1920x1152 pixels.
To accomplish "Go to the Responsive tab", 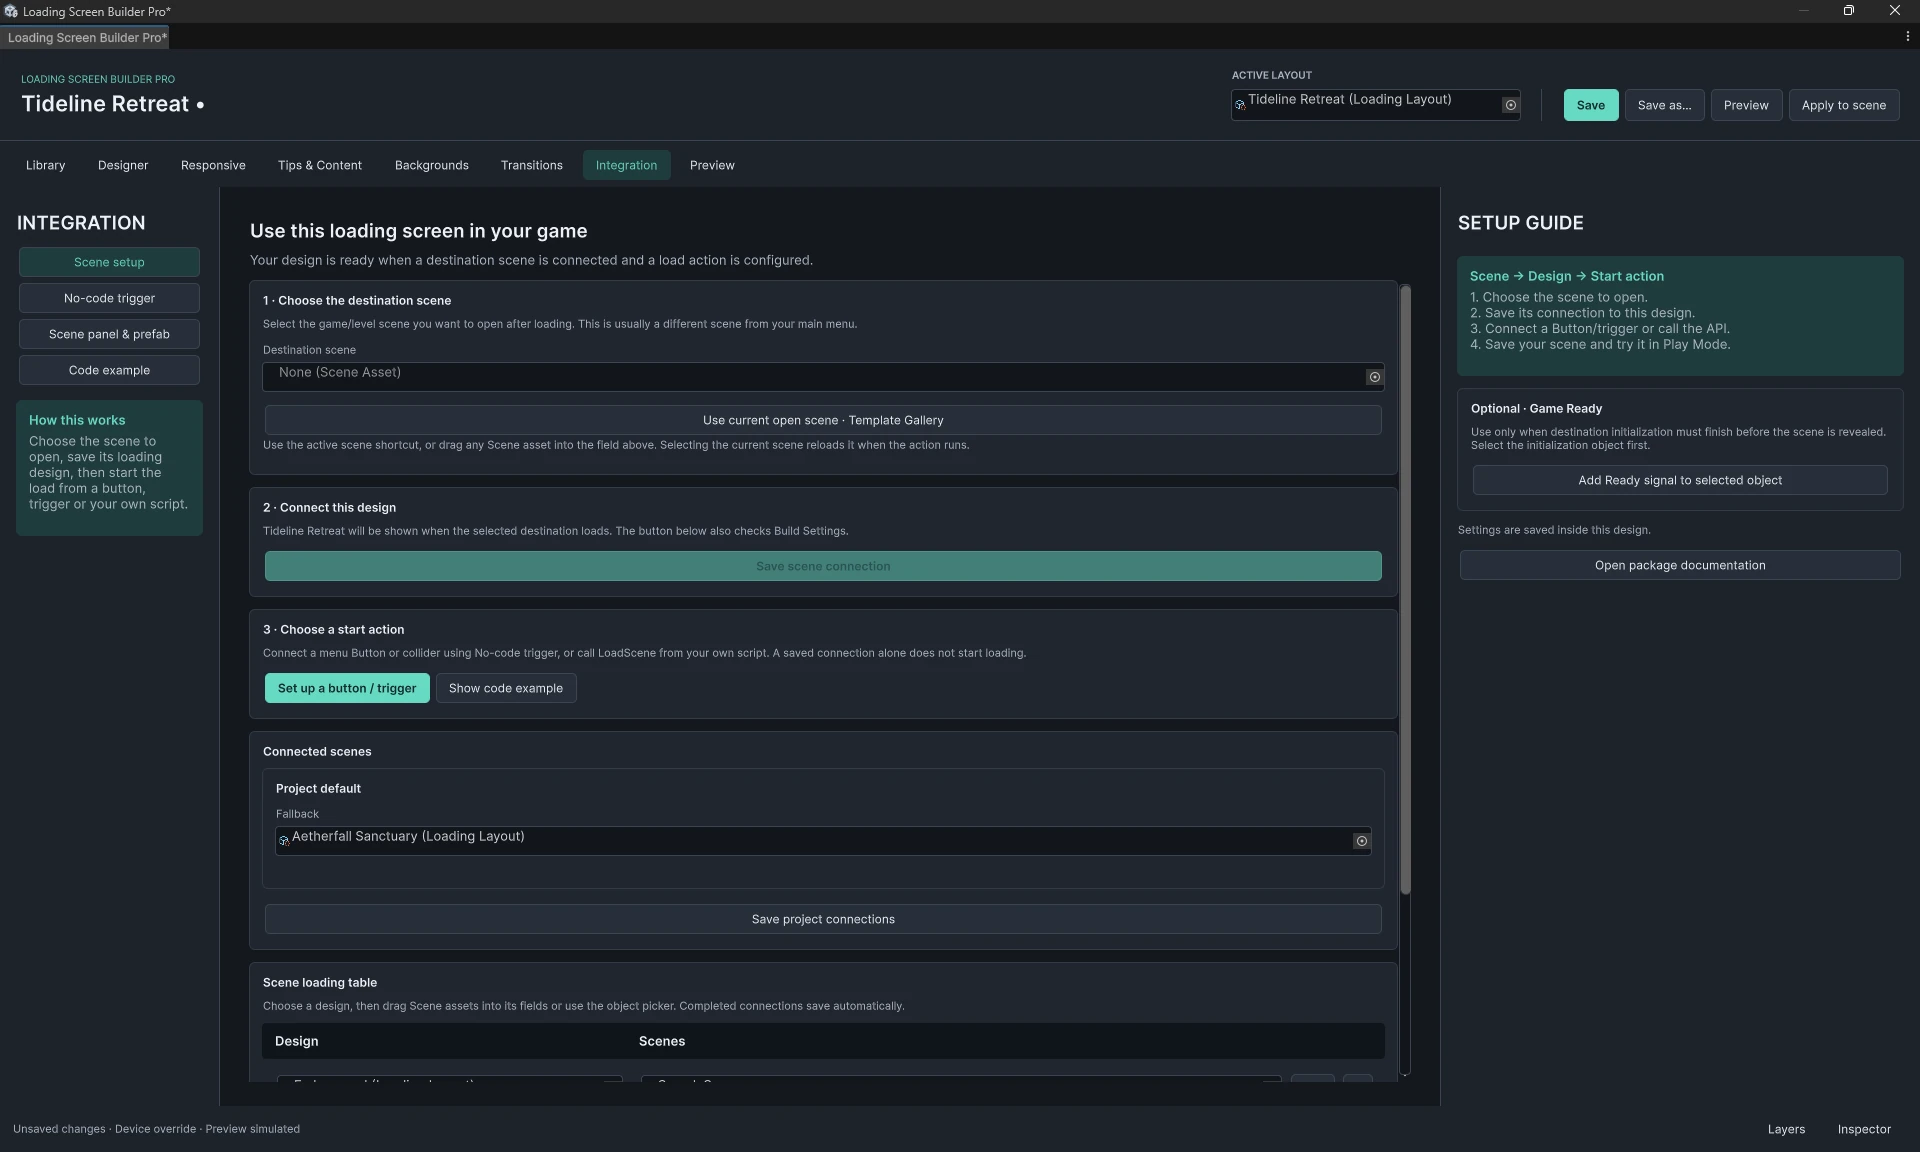I will (x=213, y=165).
